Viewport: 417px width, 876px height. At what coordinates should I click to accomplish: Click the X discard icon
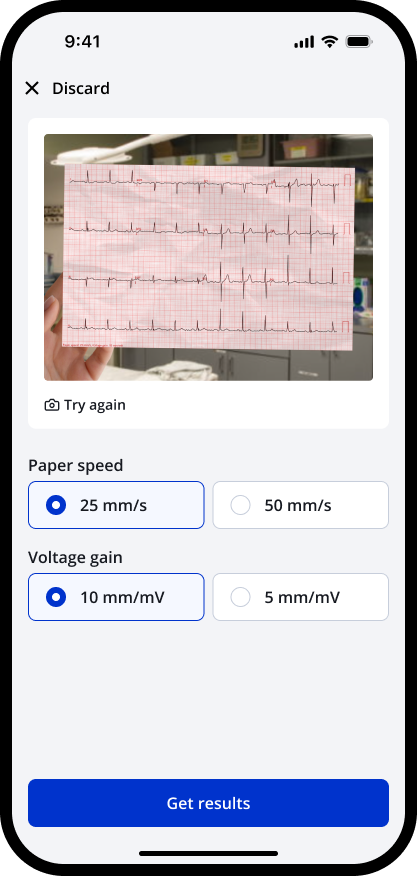click(32, 88)
